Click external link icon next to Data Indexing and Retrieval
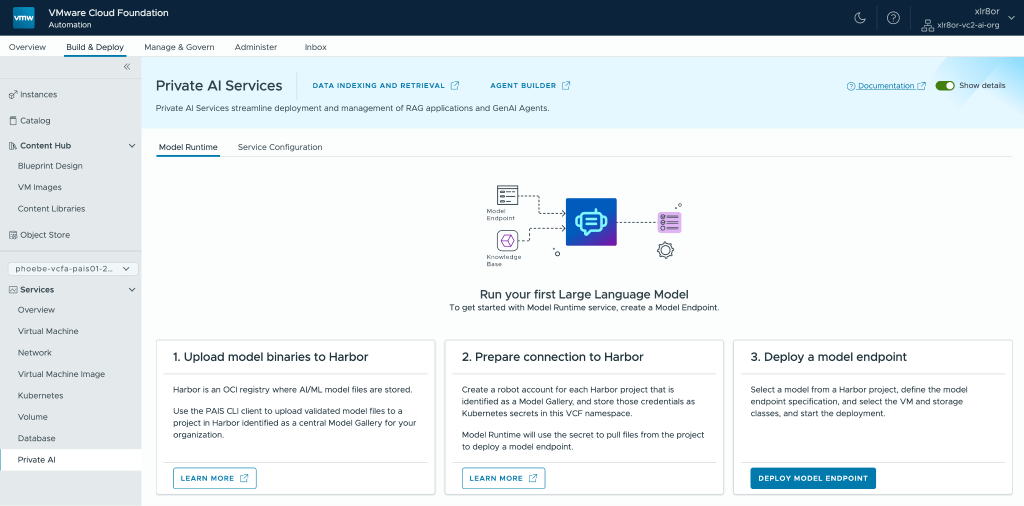The width and height of the screenshot is (1024, 506). click(455, 86)
